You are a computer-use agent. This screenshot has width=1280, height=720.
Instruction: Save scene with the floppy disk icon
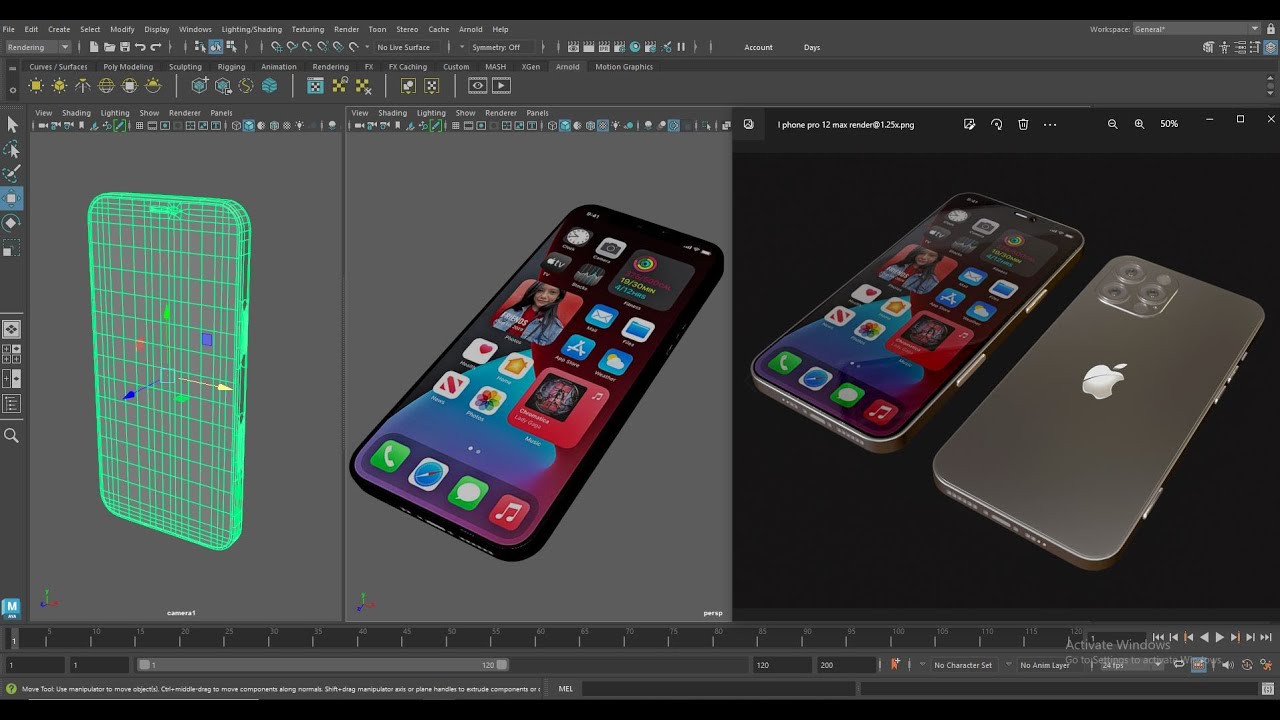pos(125,47)
